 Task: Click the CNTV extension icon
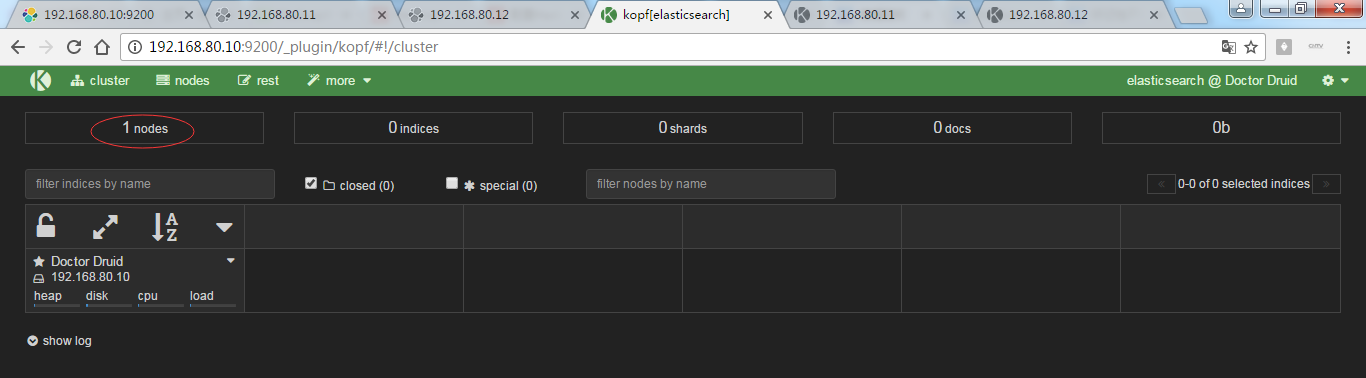pyautogui.click(x=1315, y=47)
